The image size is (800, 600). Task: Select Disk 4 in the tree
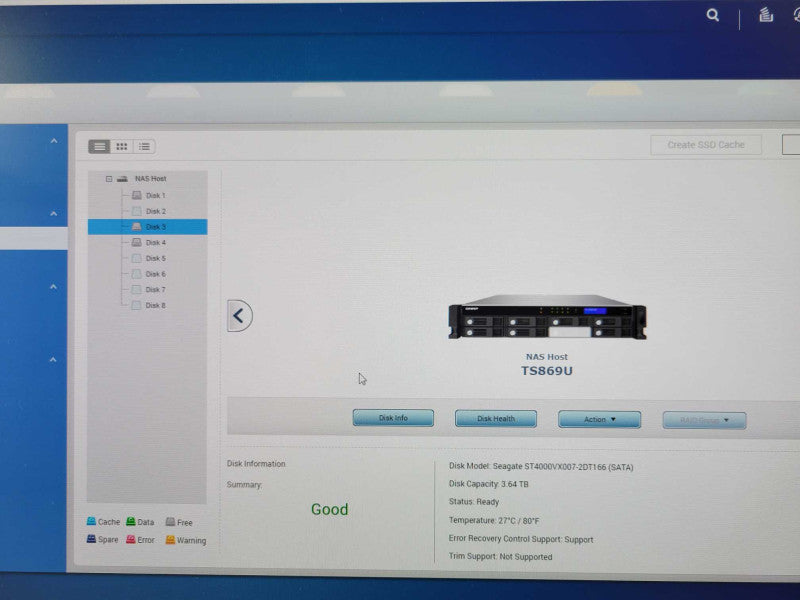coord(156,242)
